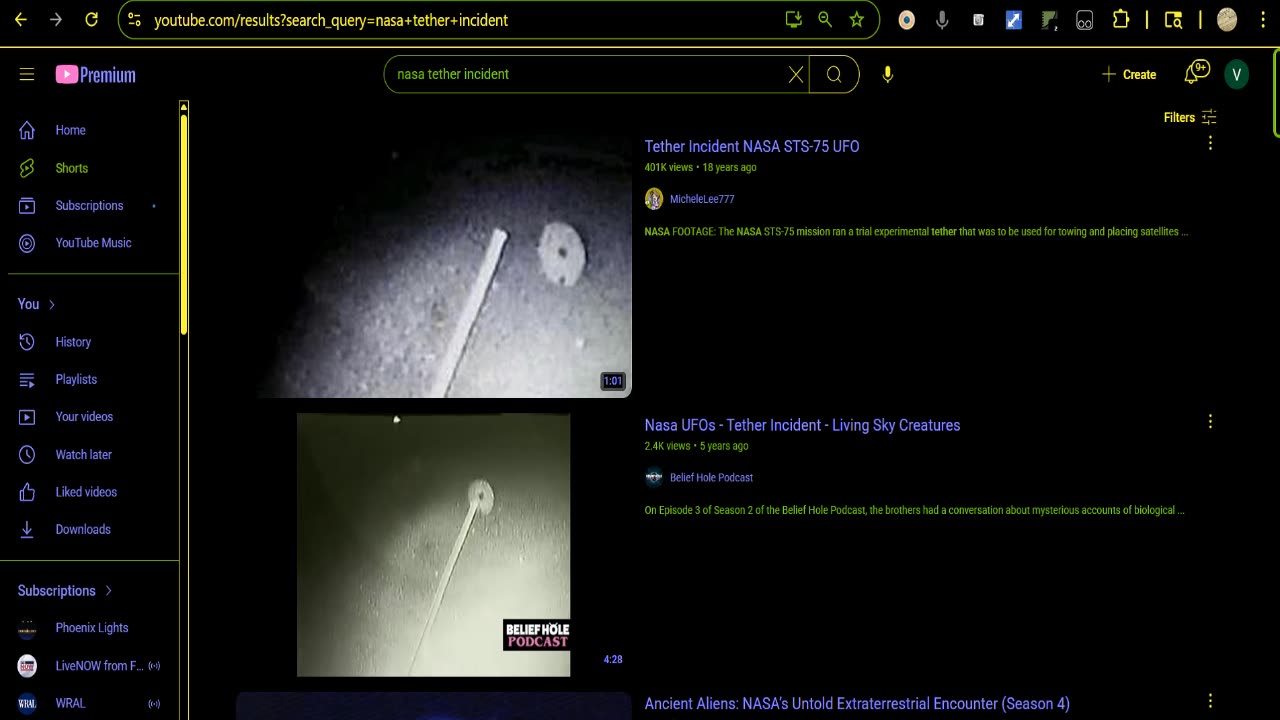This screenshot has height=720, width=1280.
Task: Open the tab search side panel icon
Action: 1174,20
